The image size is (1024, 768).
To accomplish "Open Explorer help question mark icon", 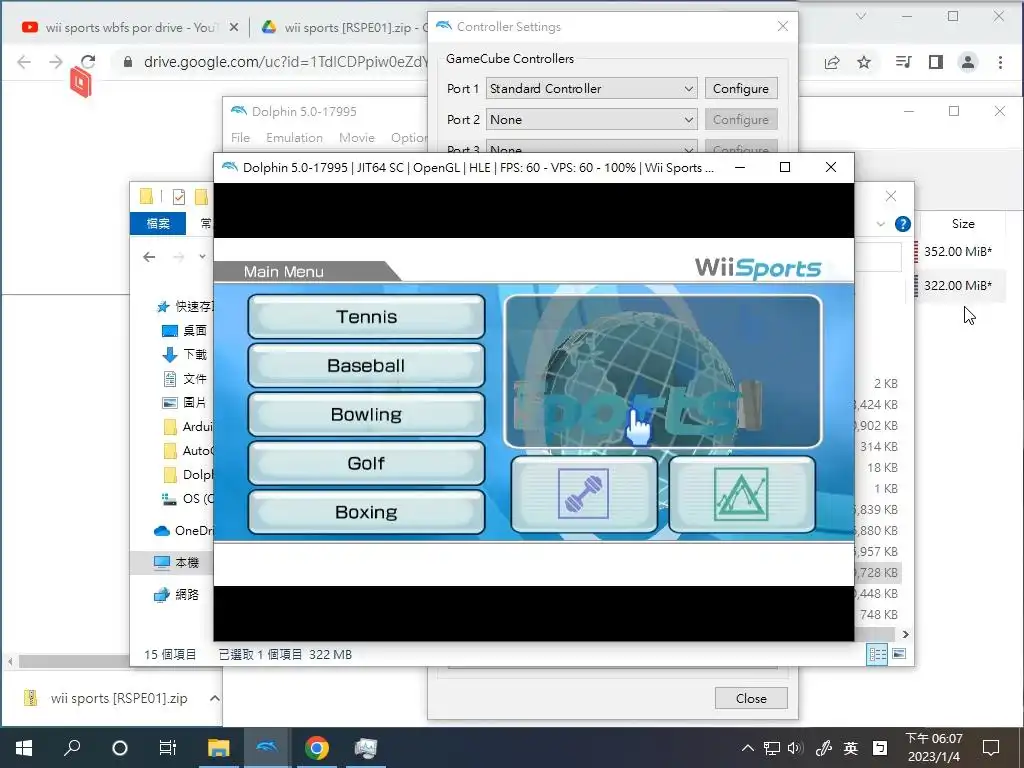I will 903,224.
